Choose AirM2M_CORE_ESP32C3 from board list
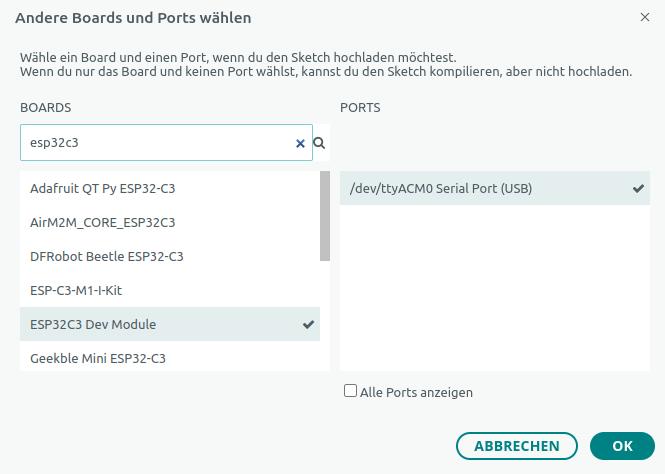This screenshot has height=474, width=665. [102, 222]
